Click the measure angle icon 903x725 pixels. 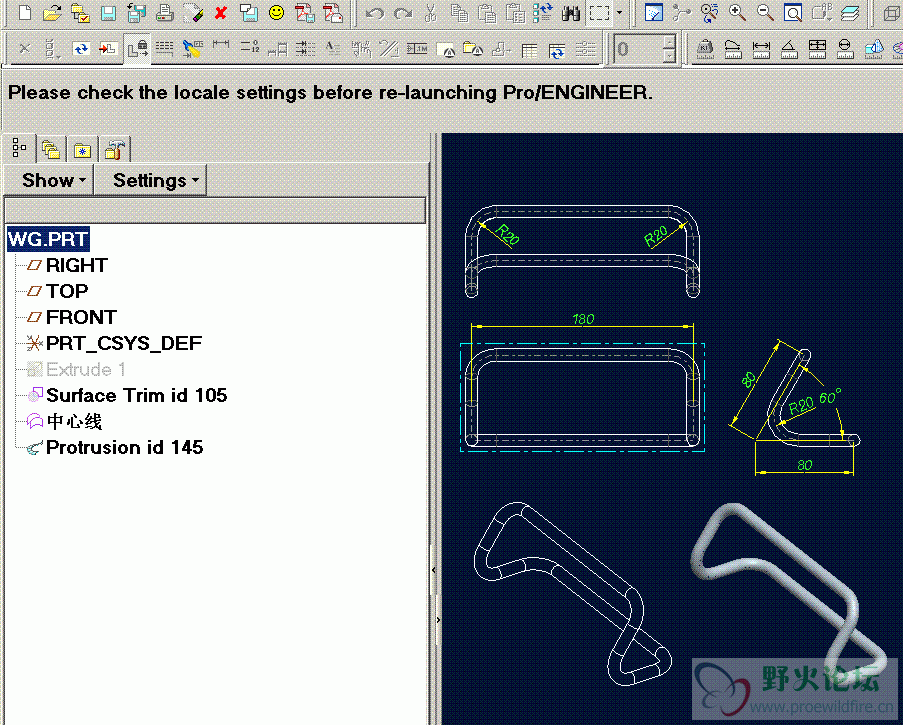[x=789, y=50]
